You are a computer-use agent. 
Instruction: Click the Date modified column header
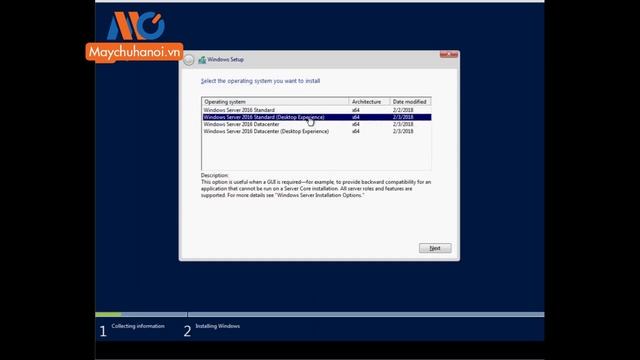[x=410, y=102]
